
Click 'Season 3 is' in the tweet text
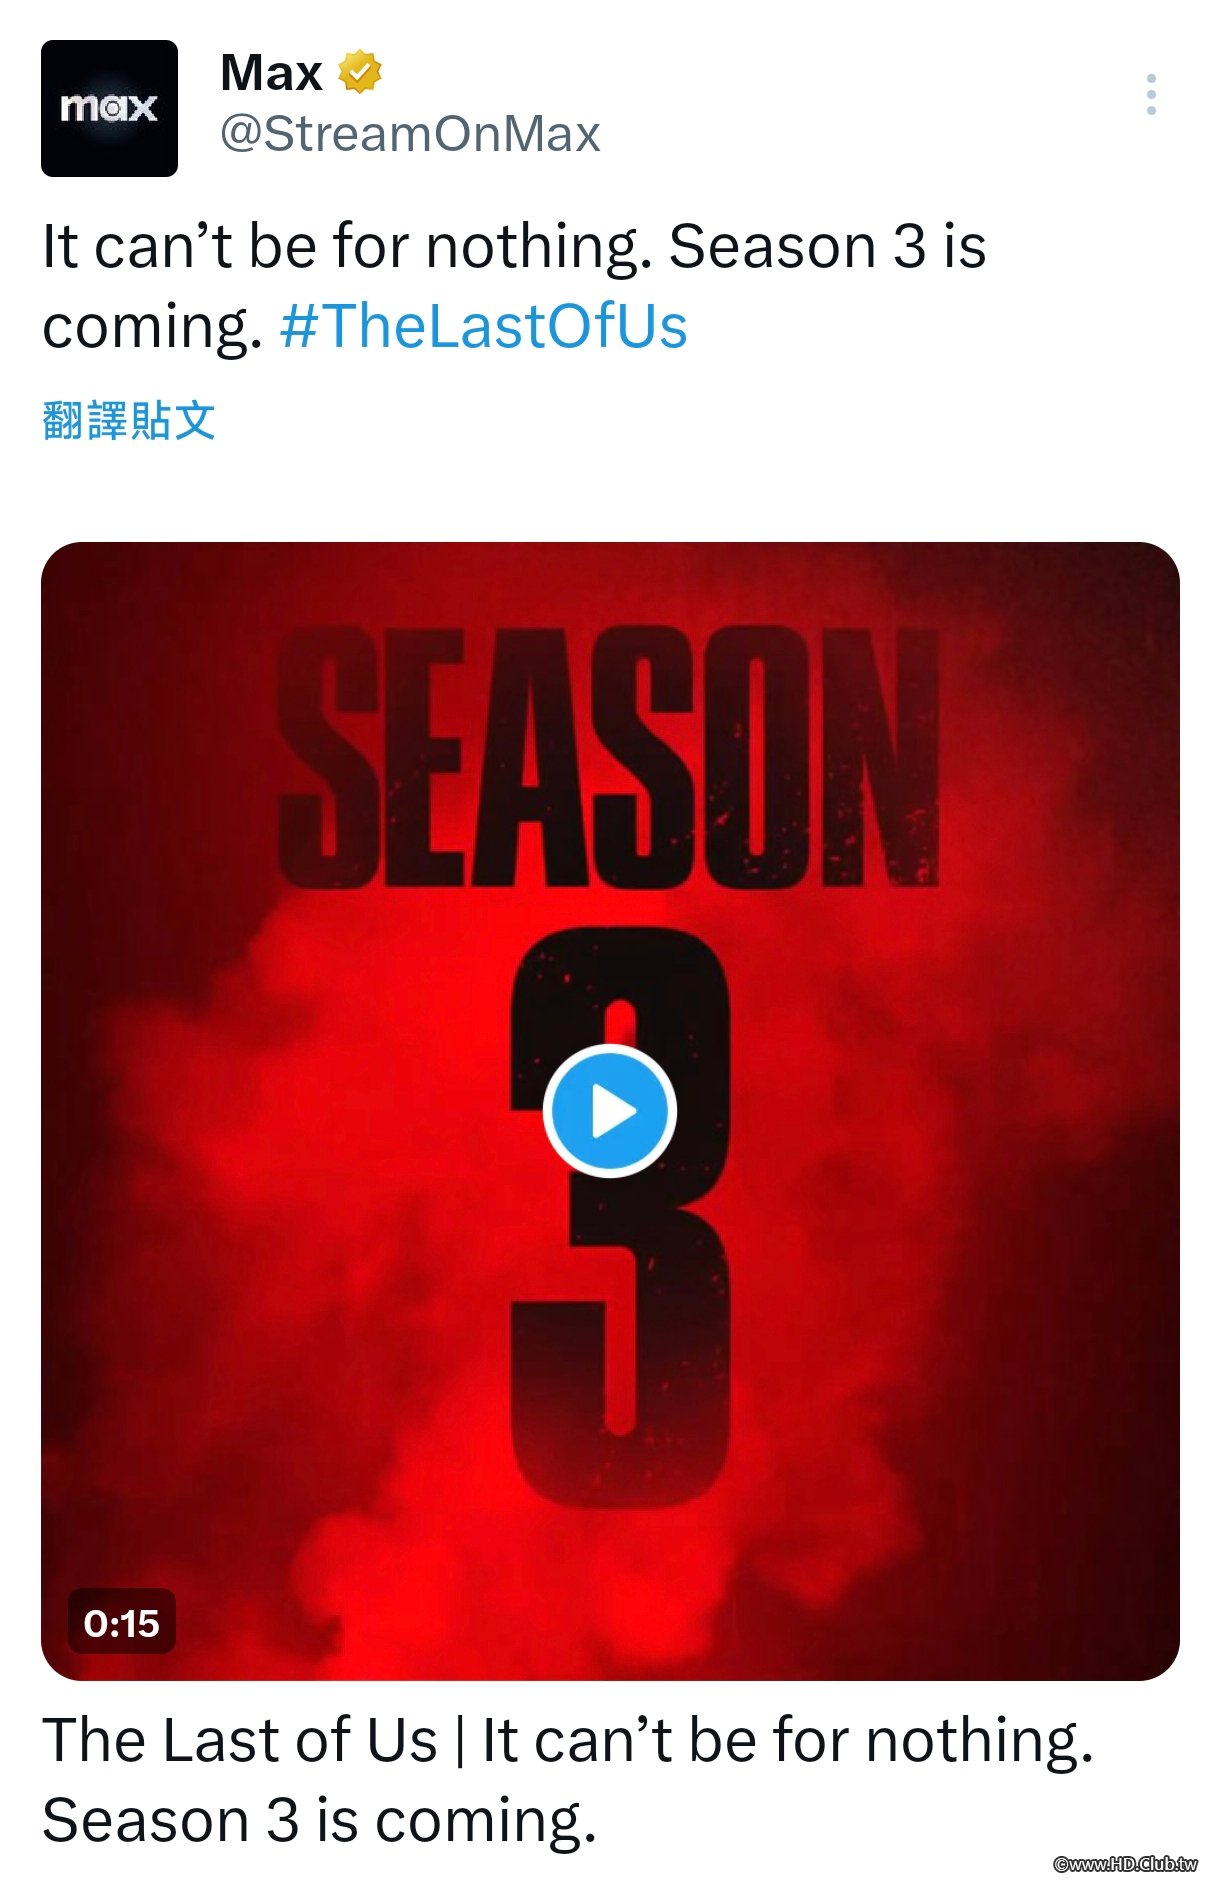point(828,246)
